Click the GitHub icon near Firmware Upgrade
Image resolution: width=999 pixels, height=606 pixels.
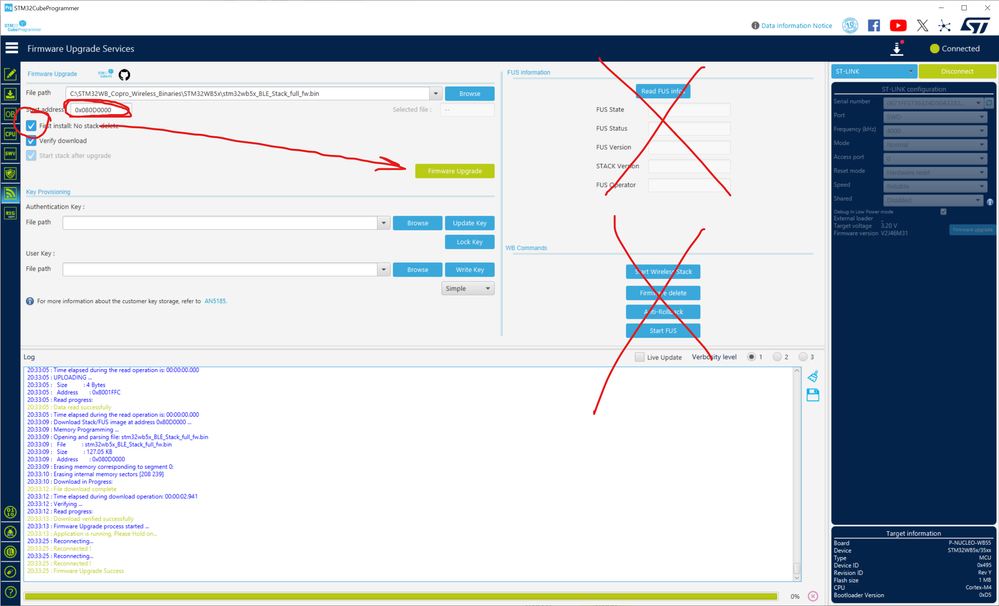pyautogui.click(x=124, y=75)
